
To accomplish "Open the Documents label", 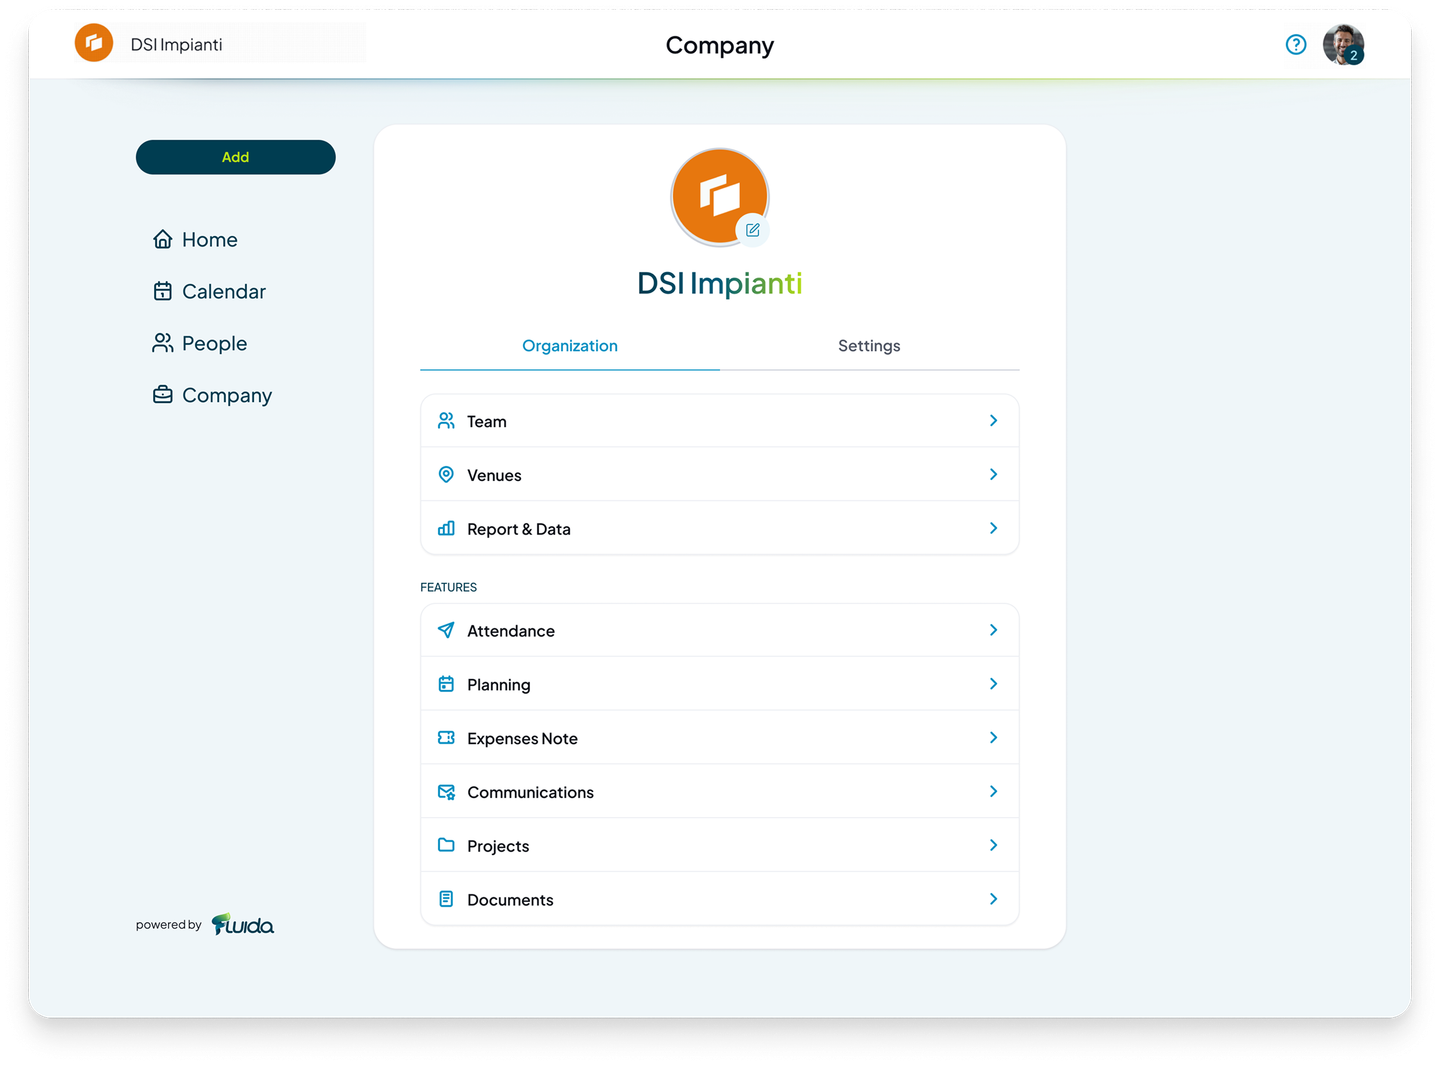I will click(510, 900).
